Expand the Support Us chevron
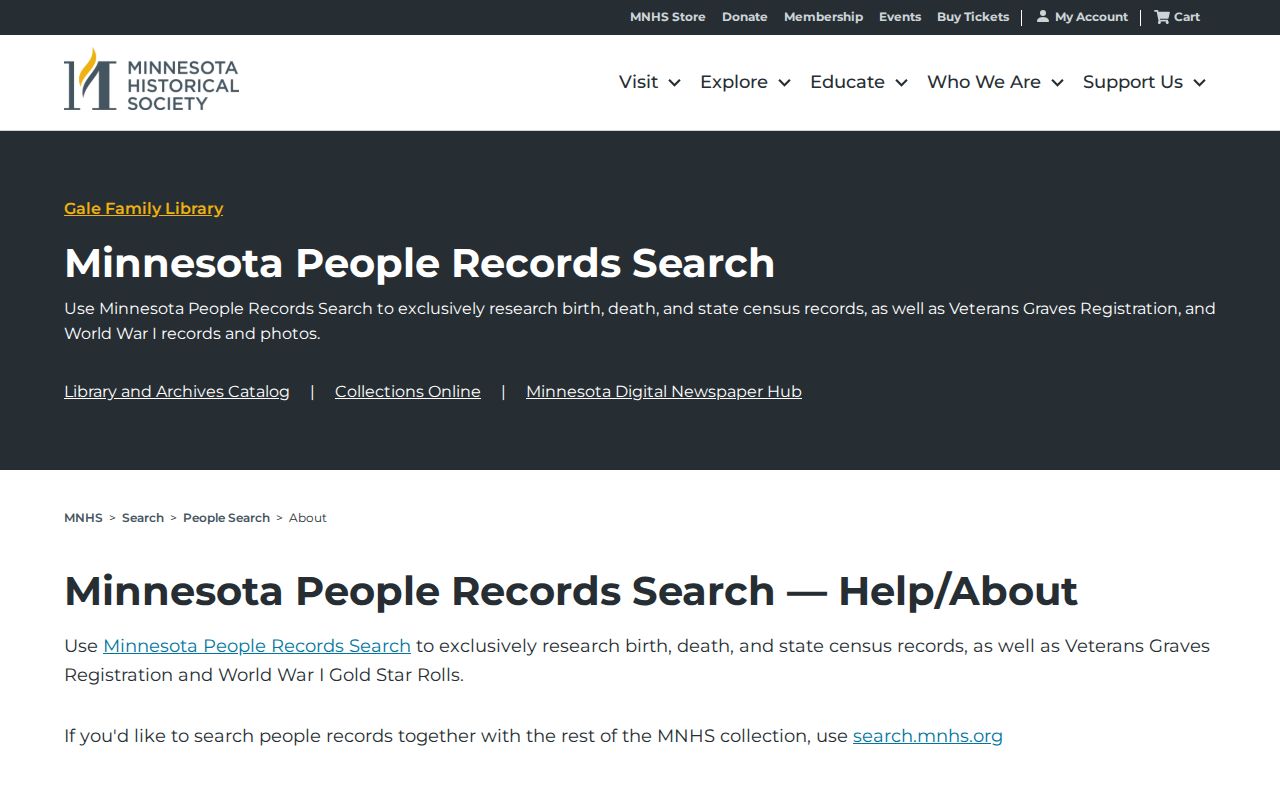Screen dimensions: 1280x800 click(1199, 83)
